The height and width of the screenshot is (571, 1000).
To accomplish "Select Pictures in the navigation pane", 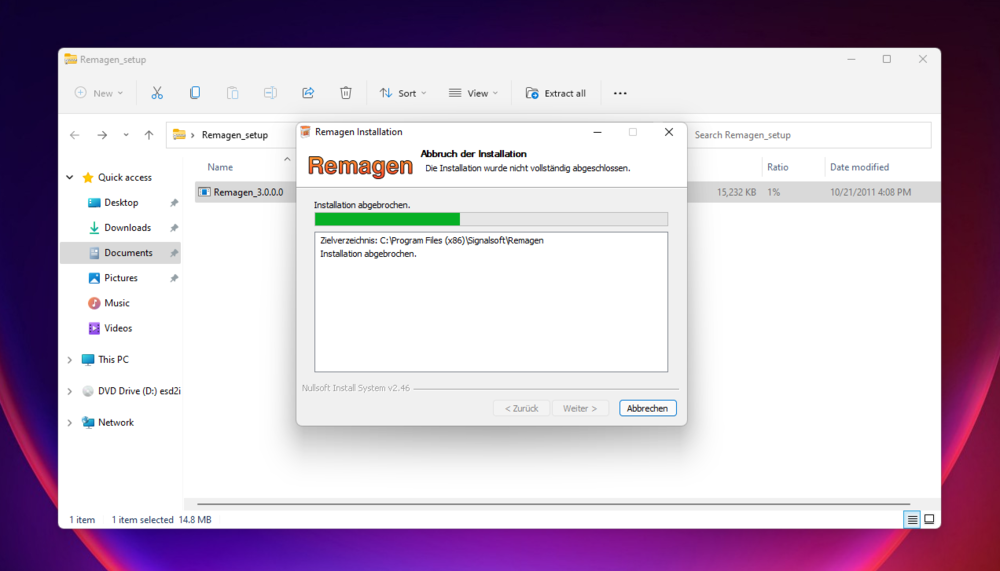I will coord(121,278).
